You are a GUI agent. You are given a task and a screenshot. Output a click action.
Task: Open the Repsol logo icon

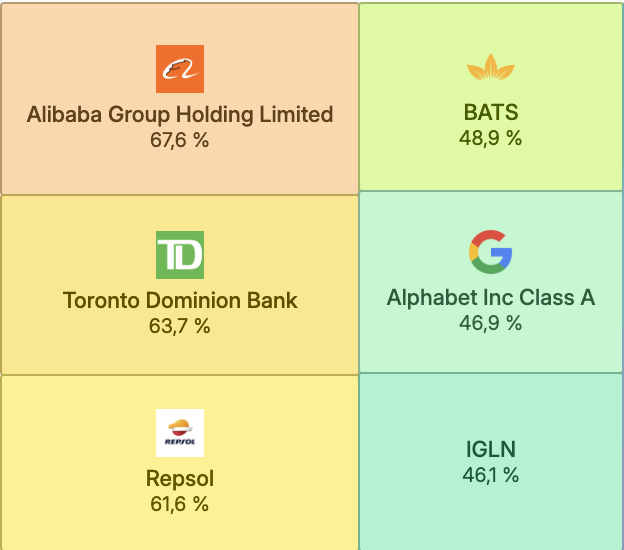[180, 433]
